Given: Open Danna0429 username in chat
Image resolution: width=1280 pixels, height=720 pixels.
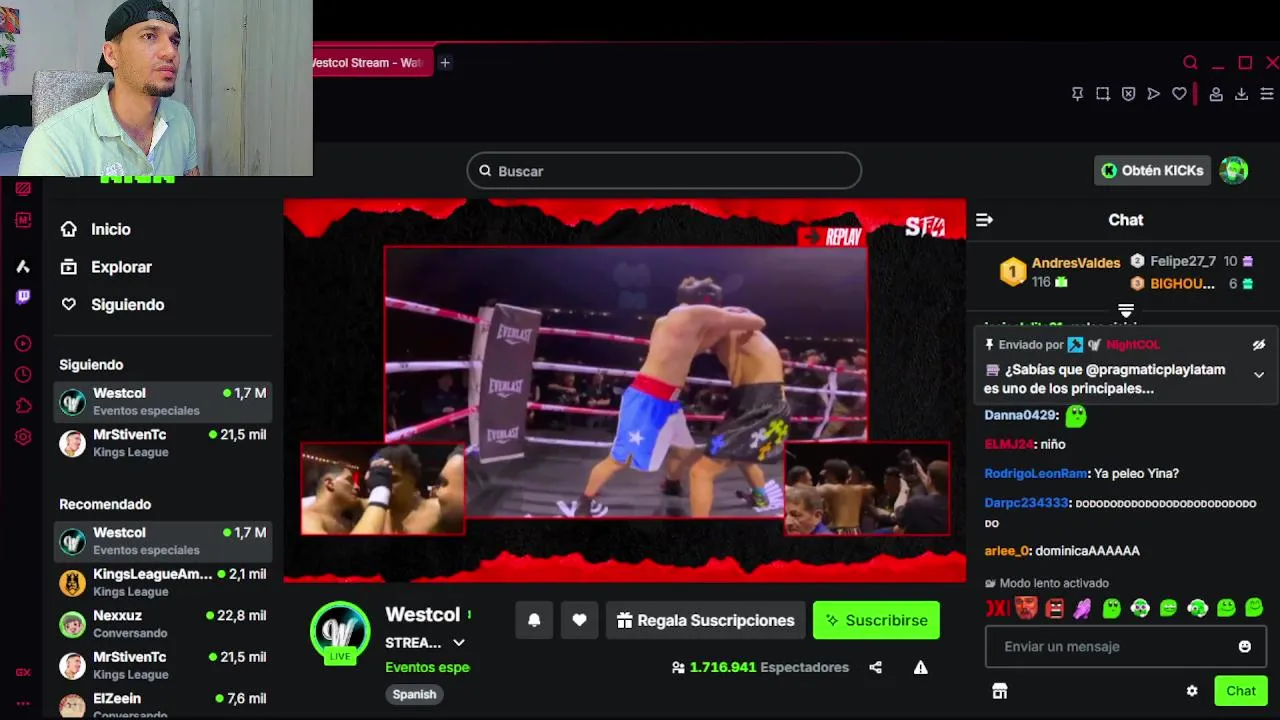Looking at the screenshot, I should [x=1020, y=415].
